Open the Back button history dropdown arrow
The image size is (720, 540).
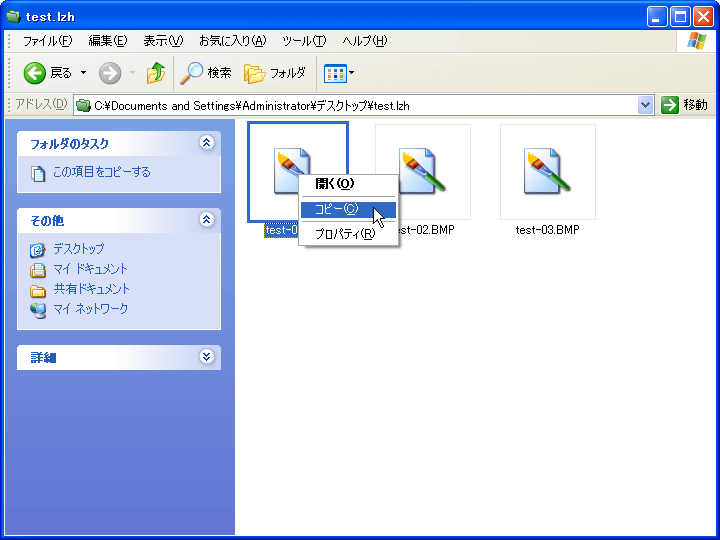(x=83, y=73)
